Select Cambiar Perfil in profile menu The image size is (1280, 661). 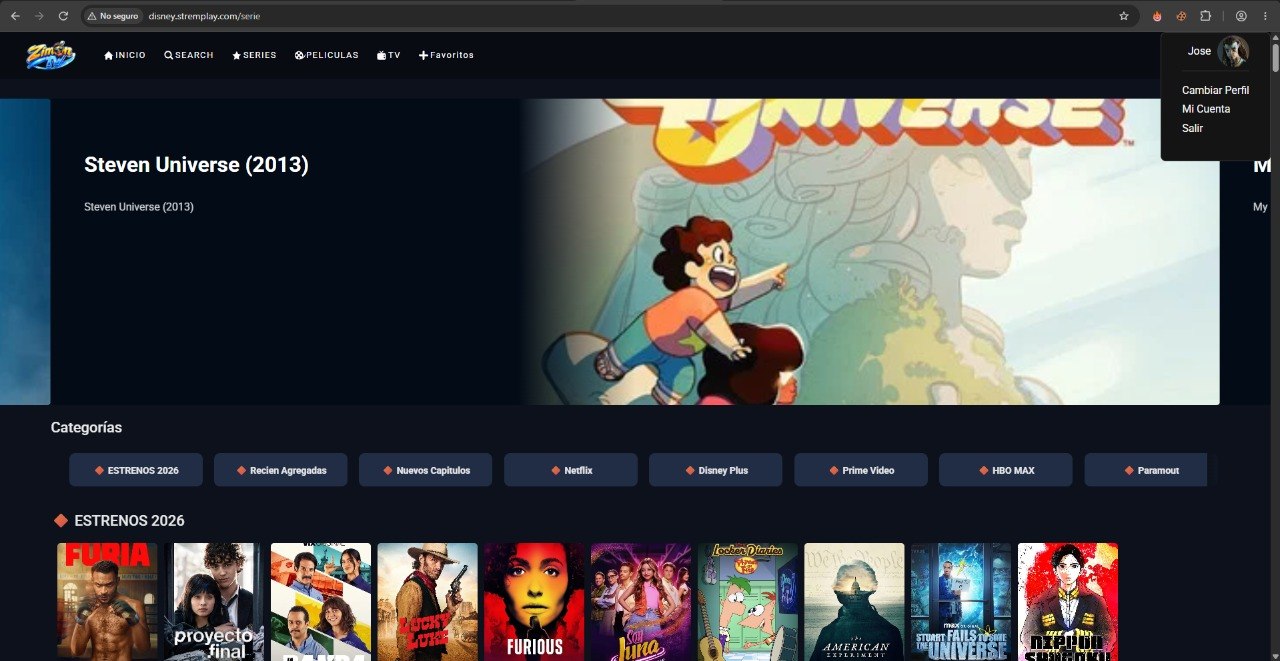[1215, 90]
